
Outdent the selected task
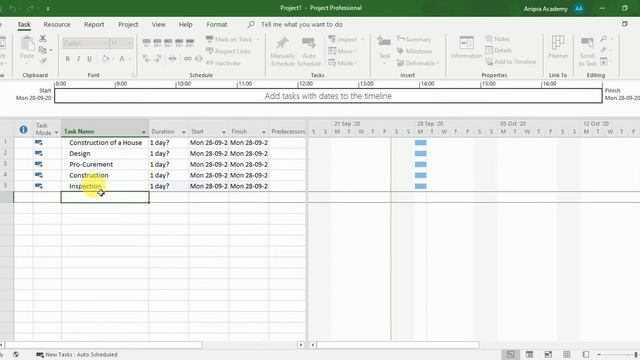tap(146, 59)
